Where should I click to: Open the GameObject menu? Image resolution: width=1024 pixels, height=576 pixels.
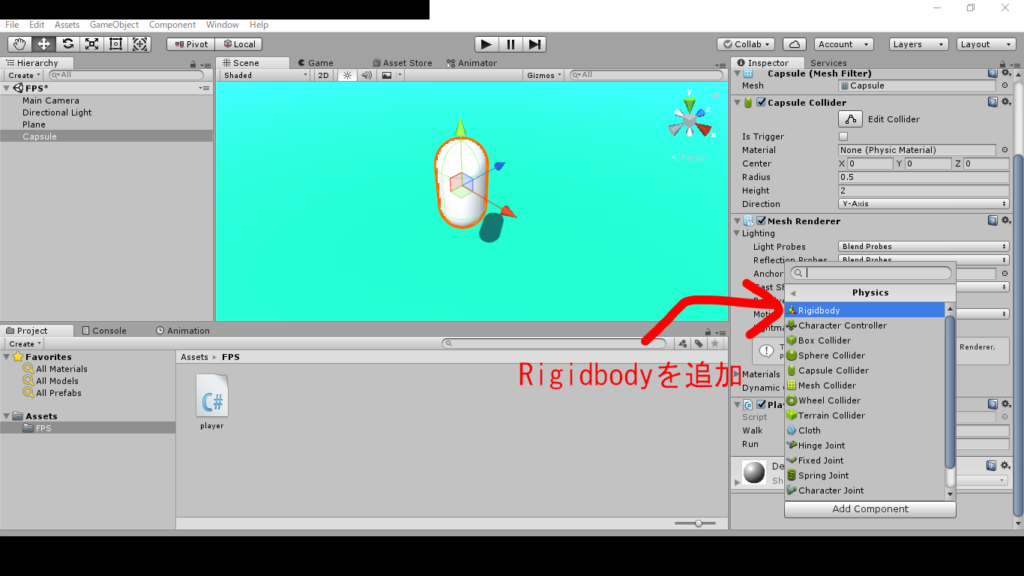pyautogui.click(x=114, y=24)
